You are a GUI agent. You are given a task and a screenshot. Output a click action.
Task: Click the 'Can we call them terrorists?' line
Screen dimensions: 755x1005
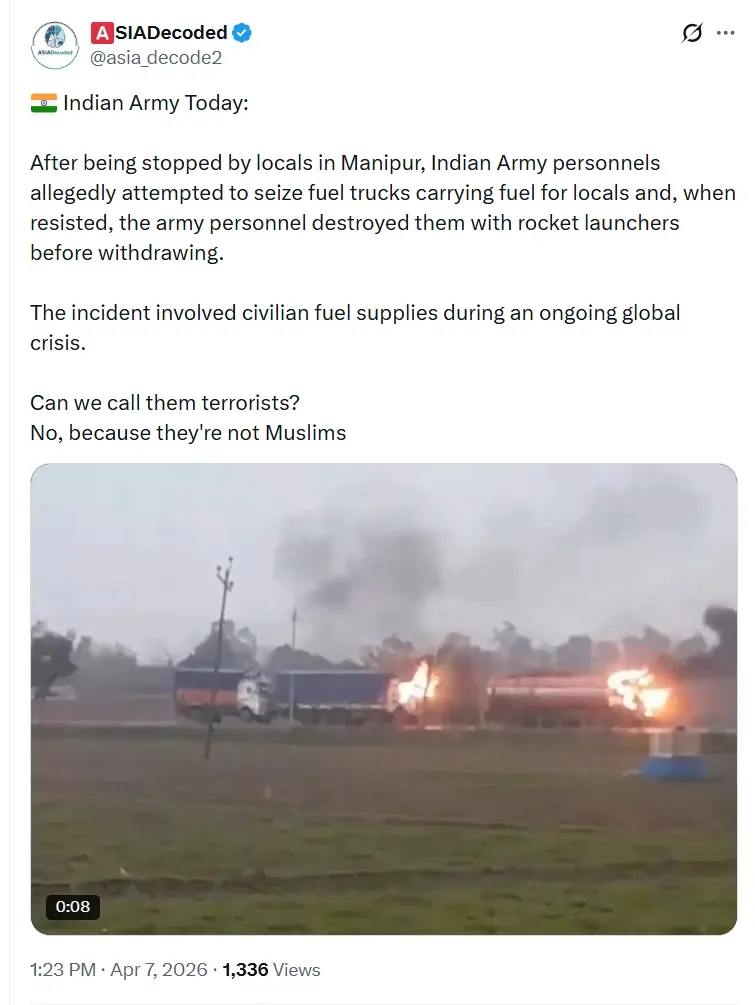[x=165, y=403]
